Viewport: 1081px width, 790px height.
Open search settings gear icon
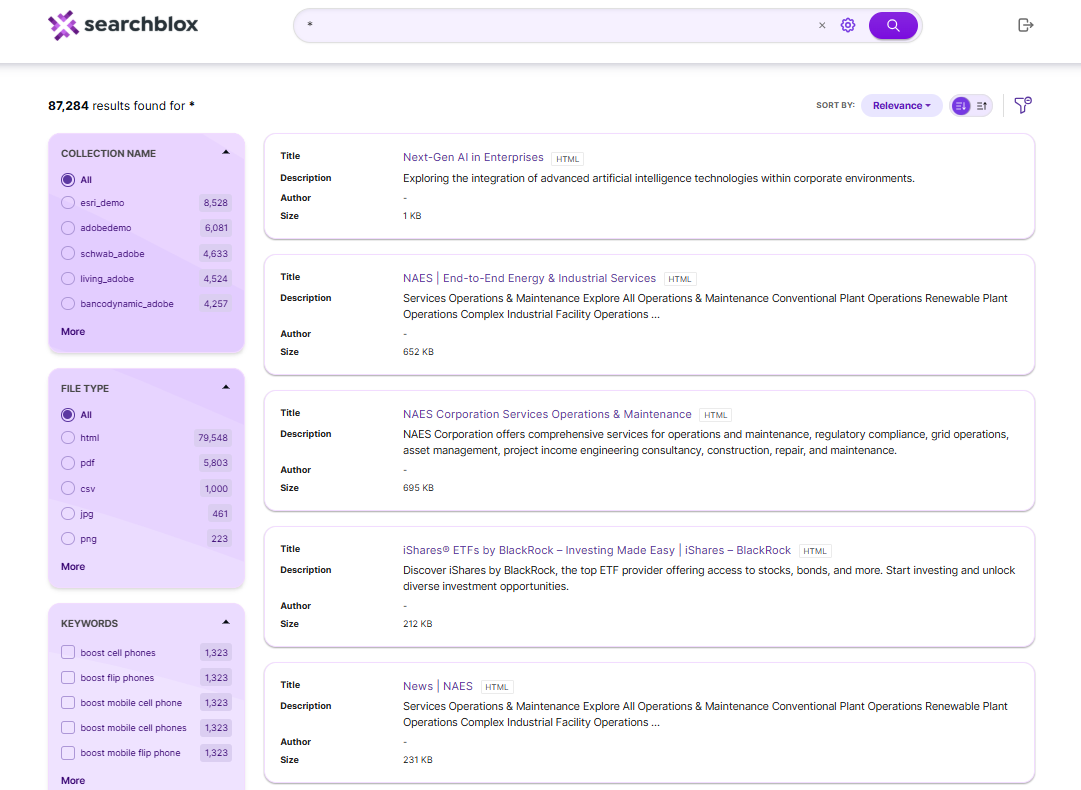[x=848, y=26]
